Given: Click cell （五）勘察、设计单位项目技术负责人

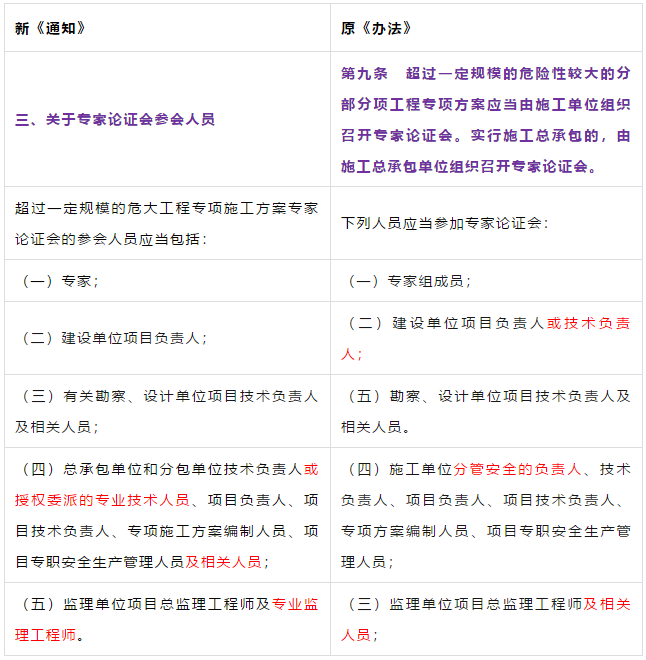Looking at the screenshot, I should pos(486,411).
